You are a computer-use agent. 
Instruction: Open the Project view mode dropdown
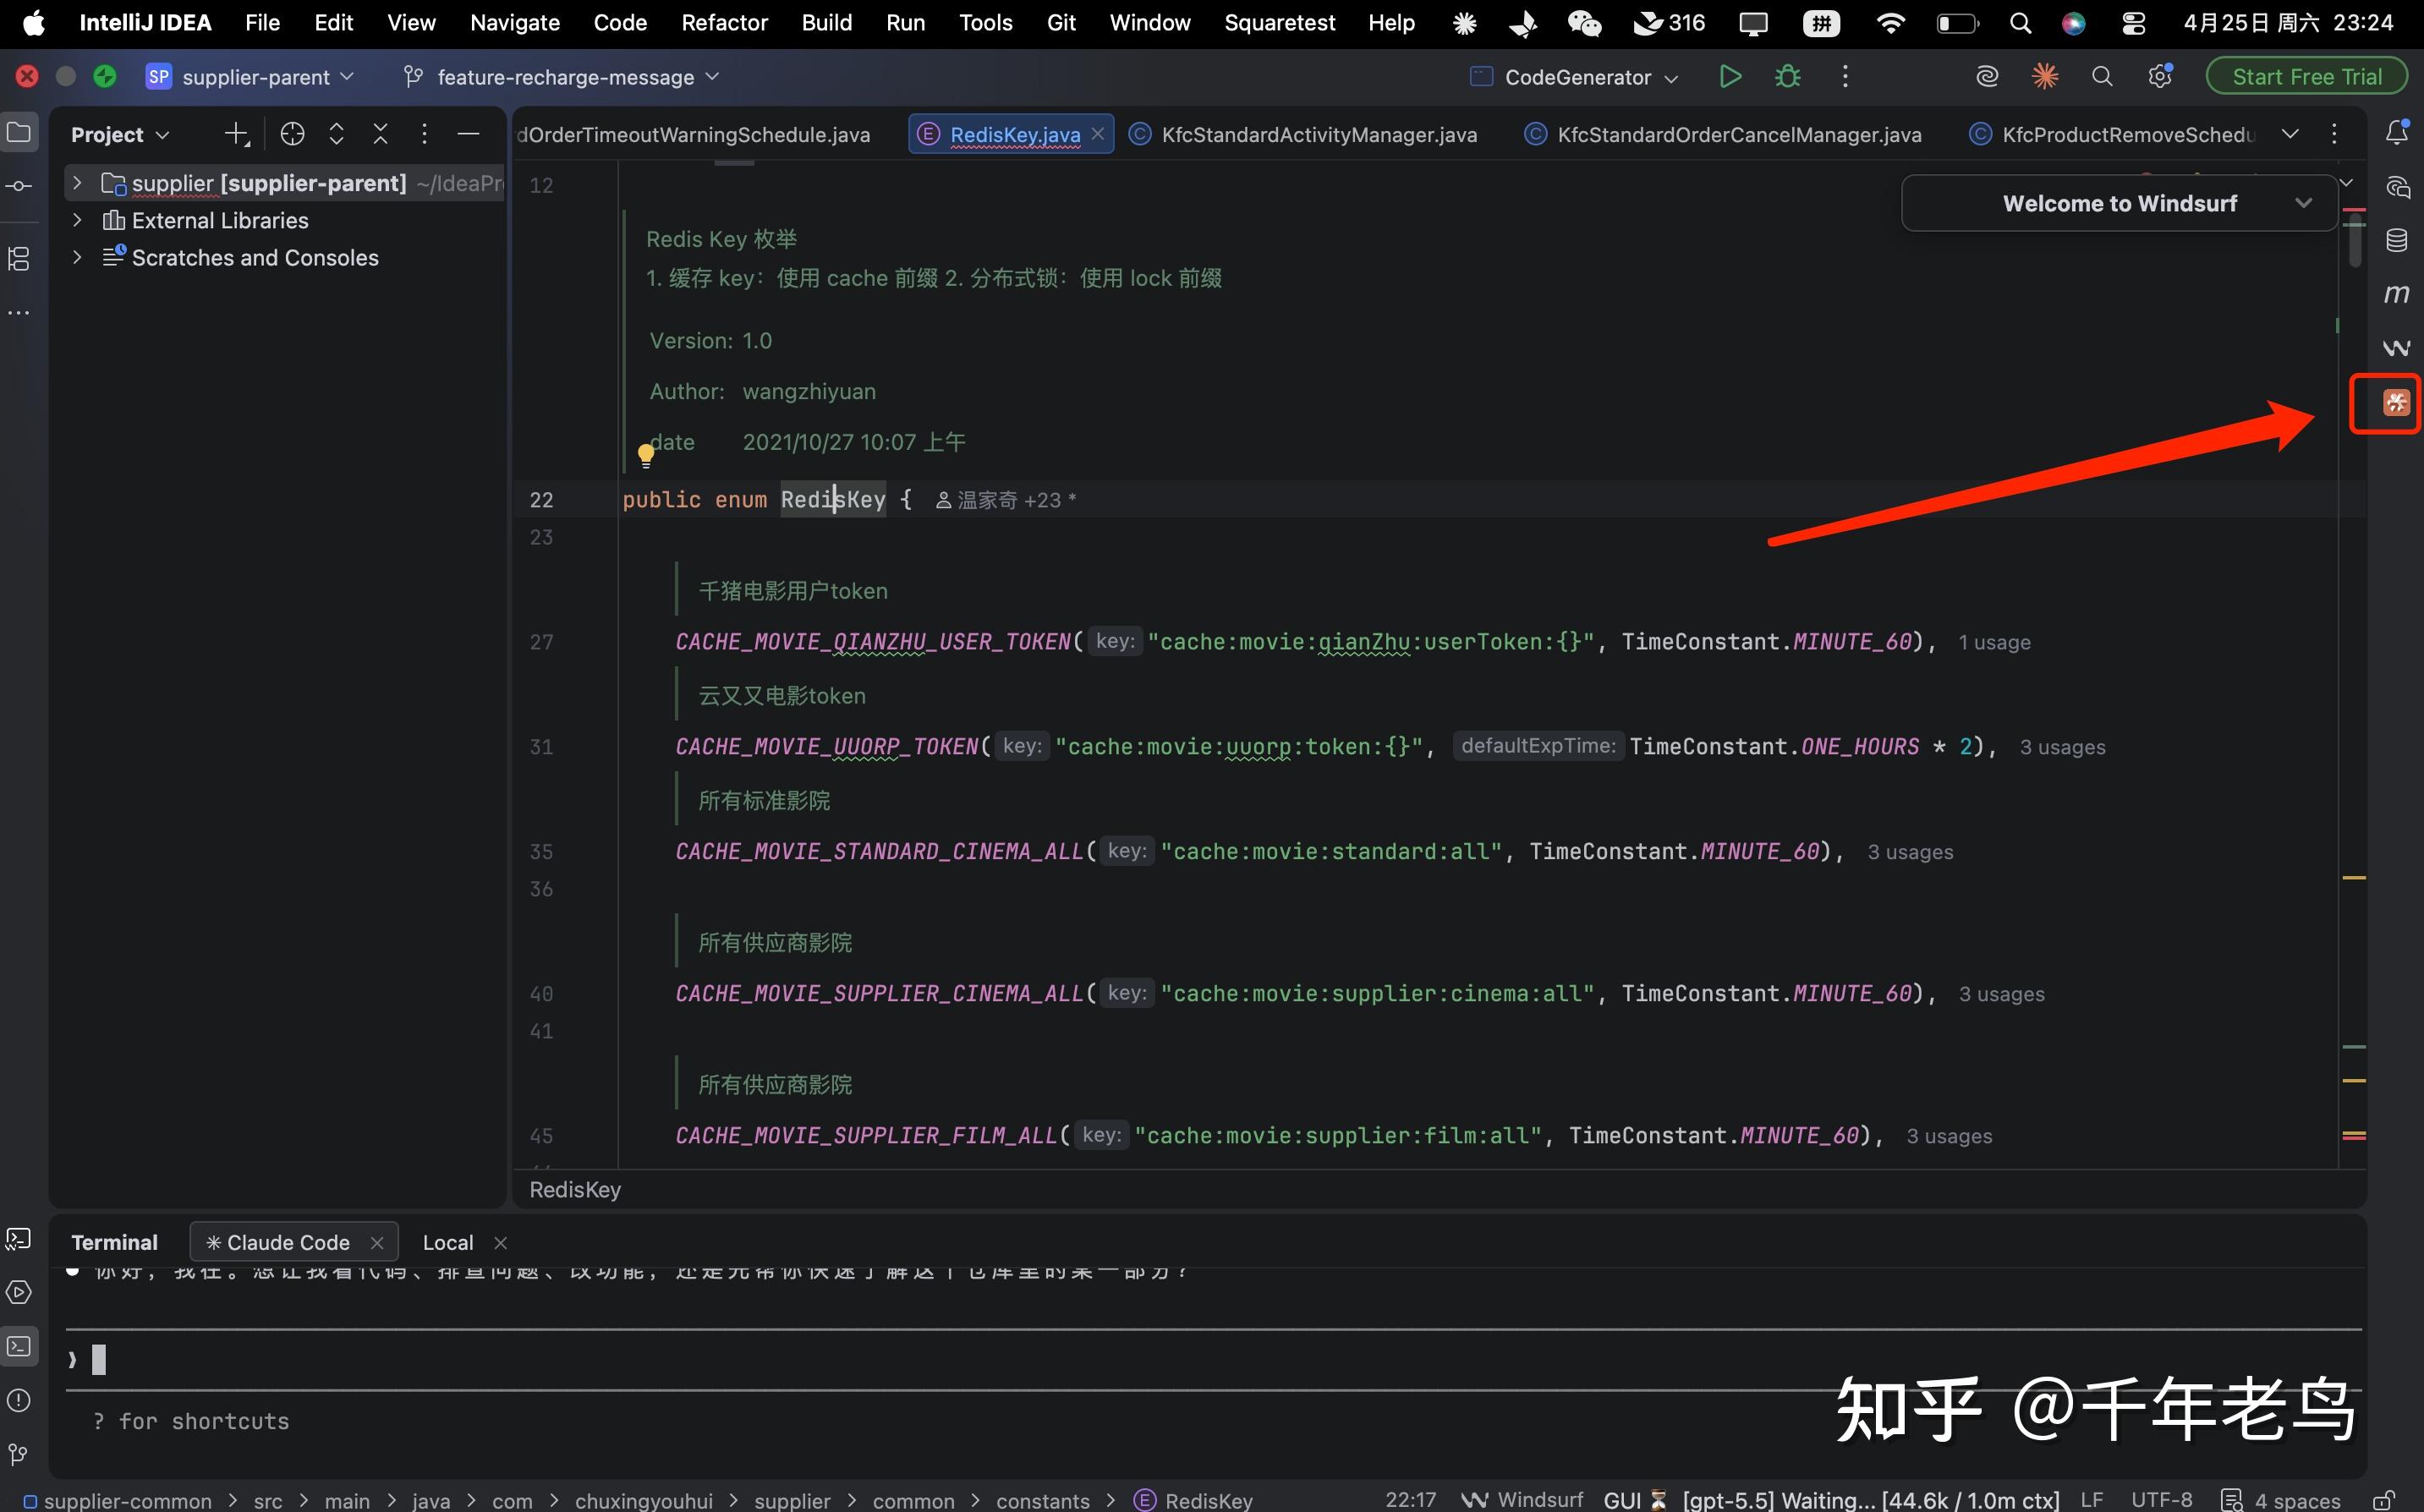click(x=120, y=134)
